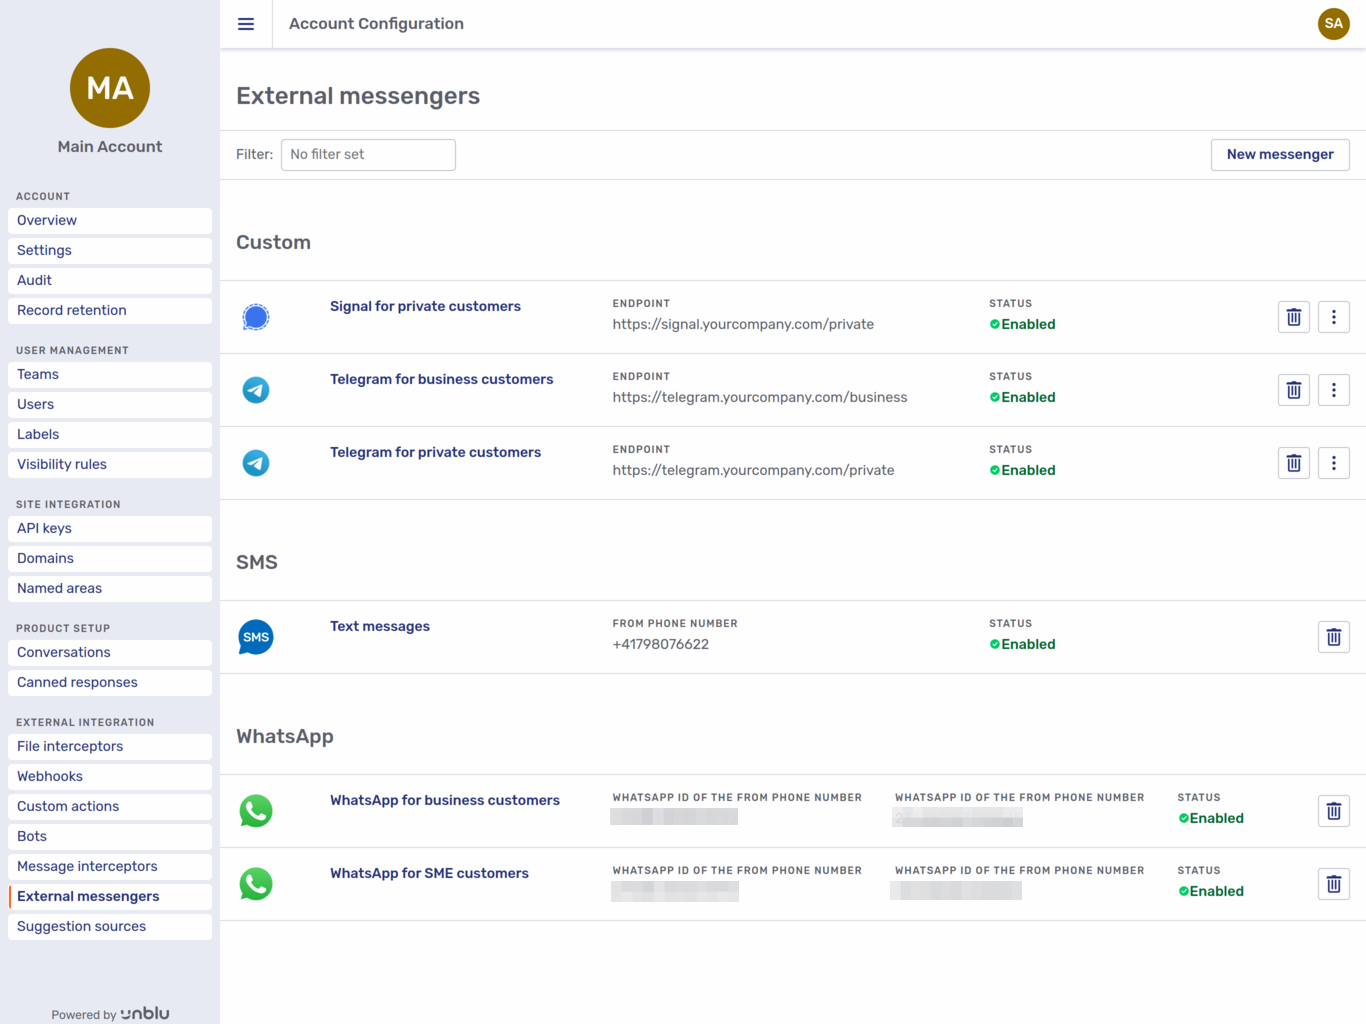Delete the Signal for private customers messenger
The width and height of the screenshot is (1366, 1024).
(x=1293, y=316)
